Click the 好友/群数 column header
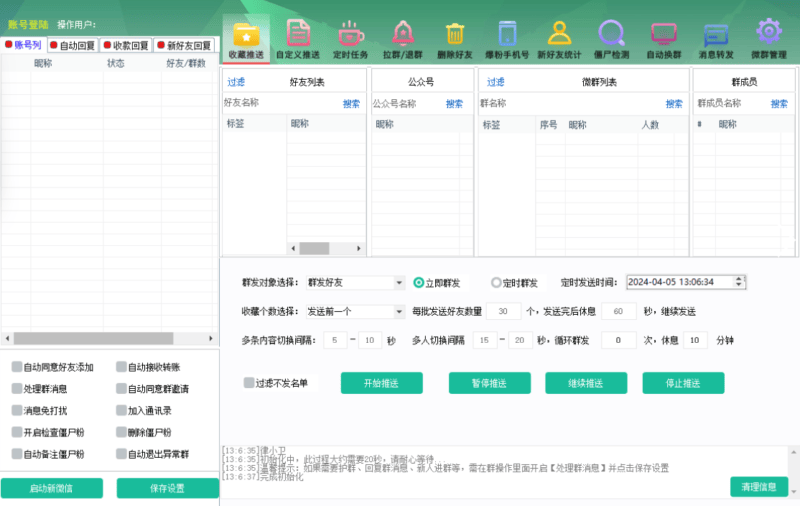800x506 pixels. pyautogui.click(x=186, y=63)
